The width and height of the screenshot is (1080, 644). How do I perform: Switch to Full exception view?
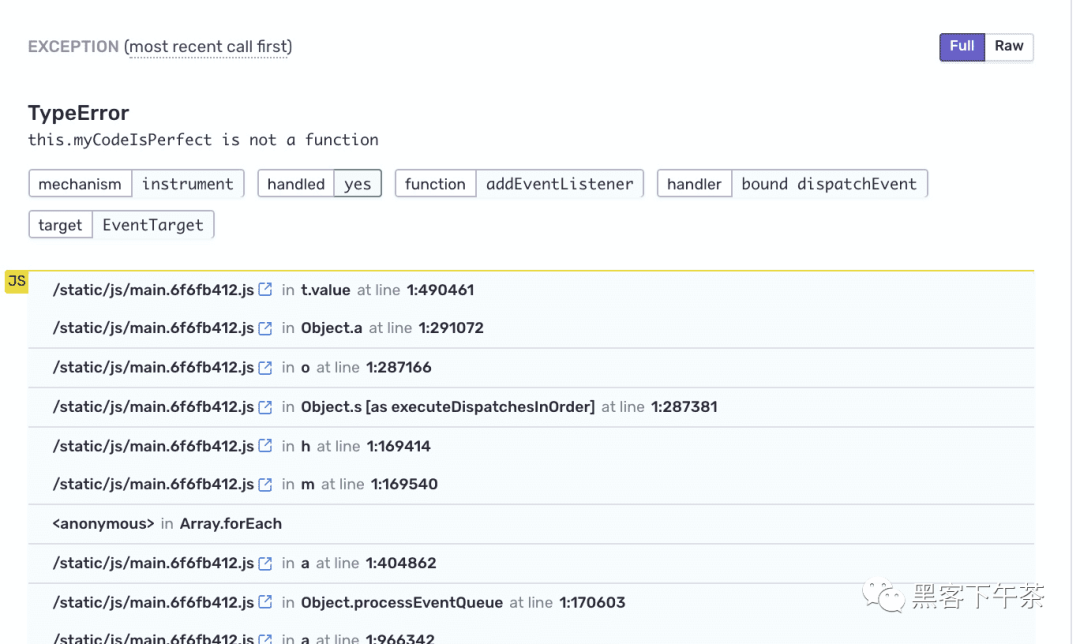962,47
